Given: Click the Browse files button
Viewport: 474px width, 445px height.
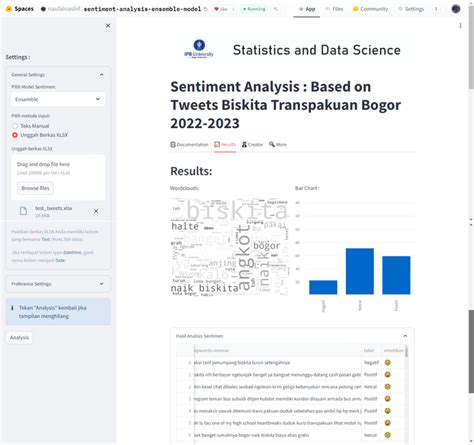Looking at the screenshot, I should click(x=35, y=188).
